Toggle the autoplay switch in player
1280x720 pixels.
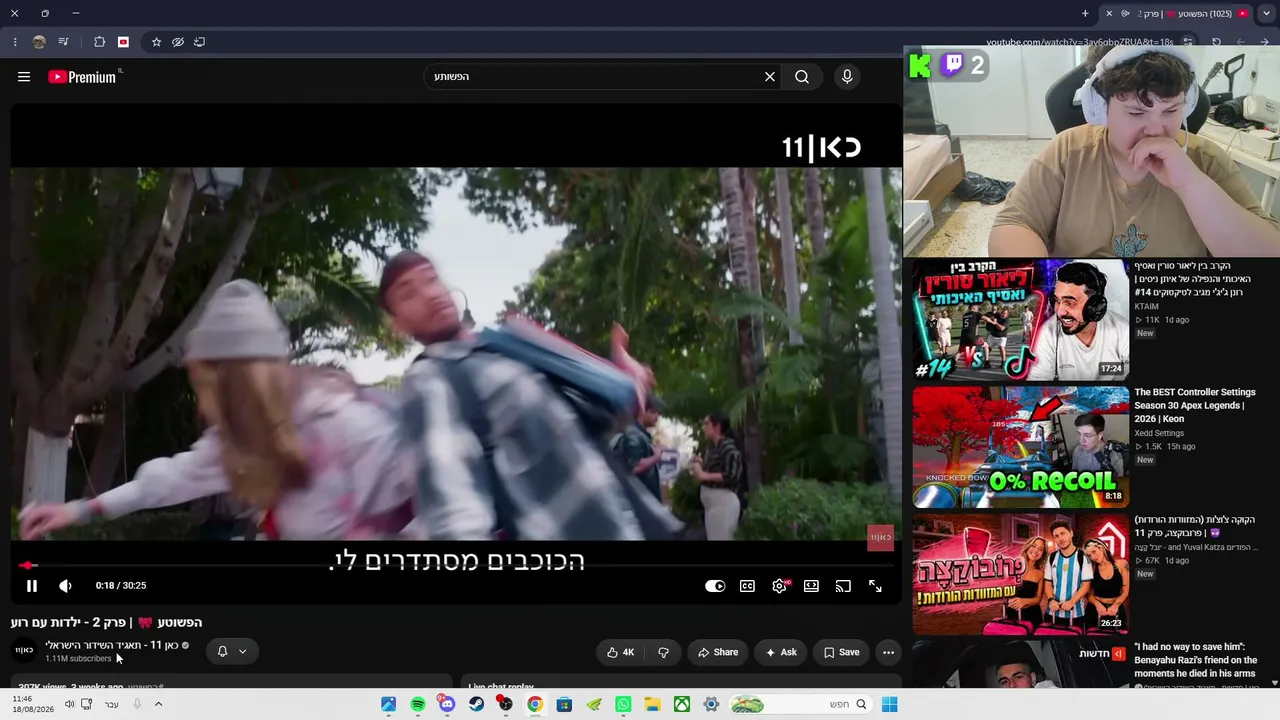pos(715,586)
